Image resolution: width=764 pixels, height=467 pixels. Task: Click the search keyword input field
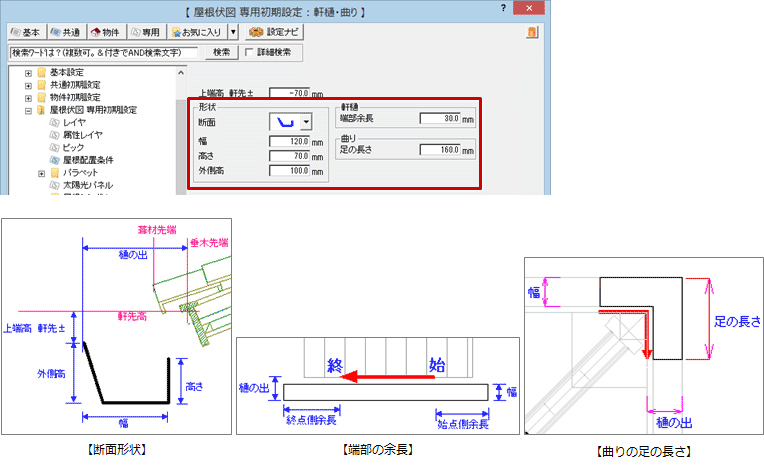(x=104, y=52)
